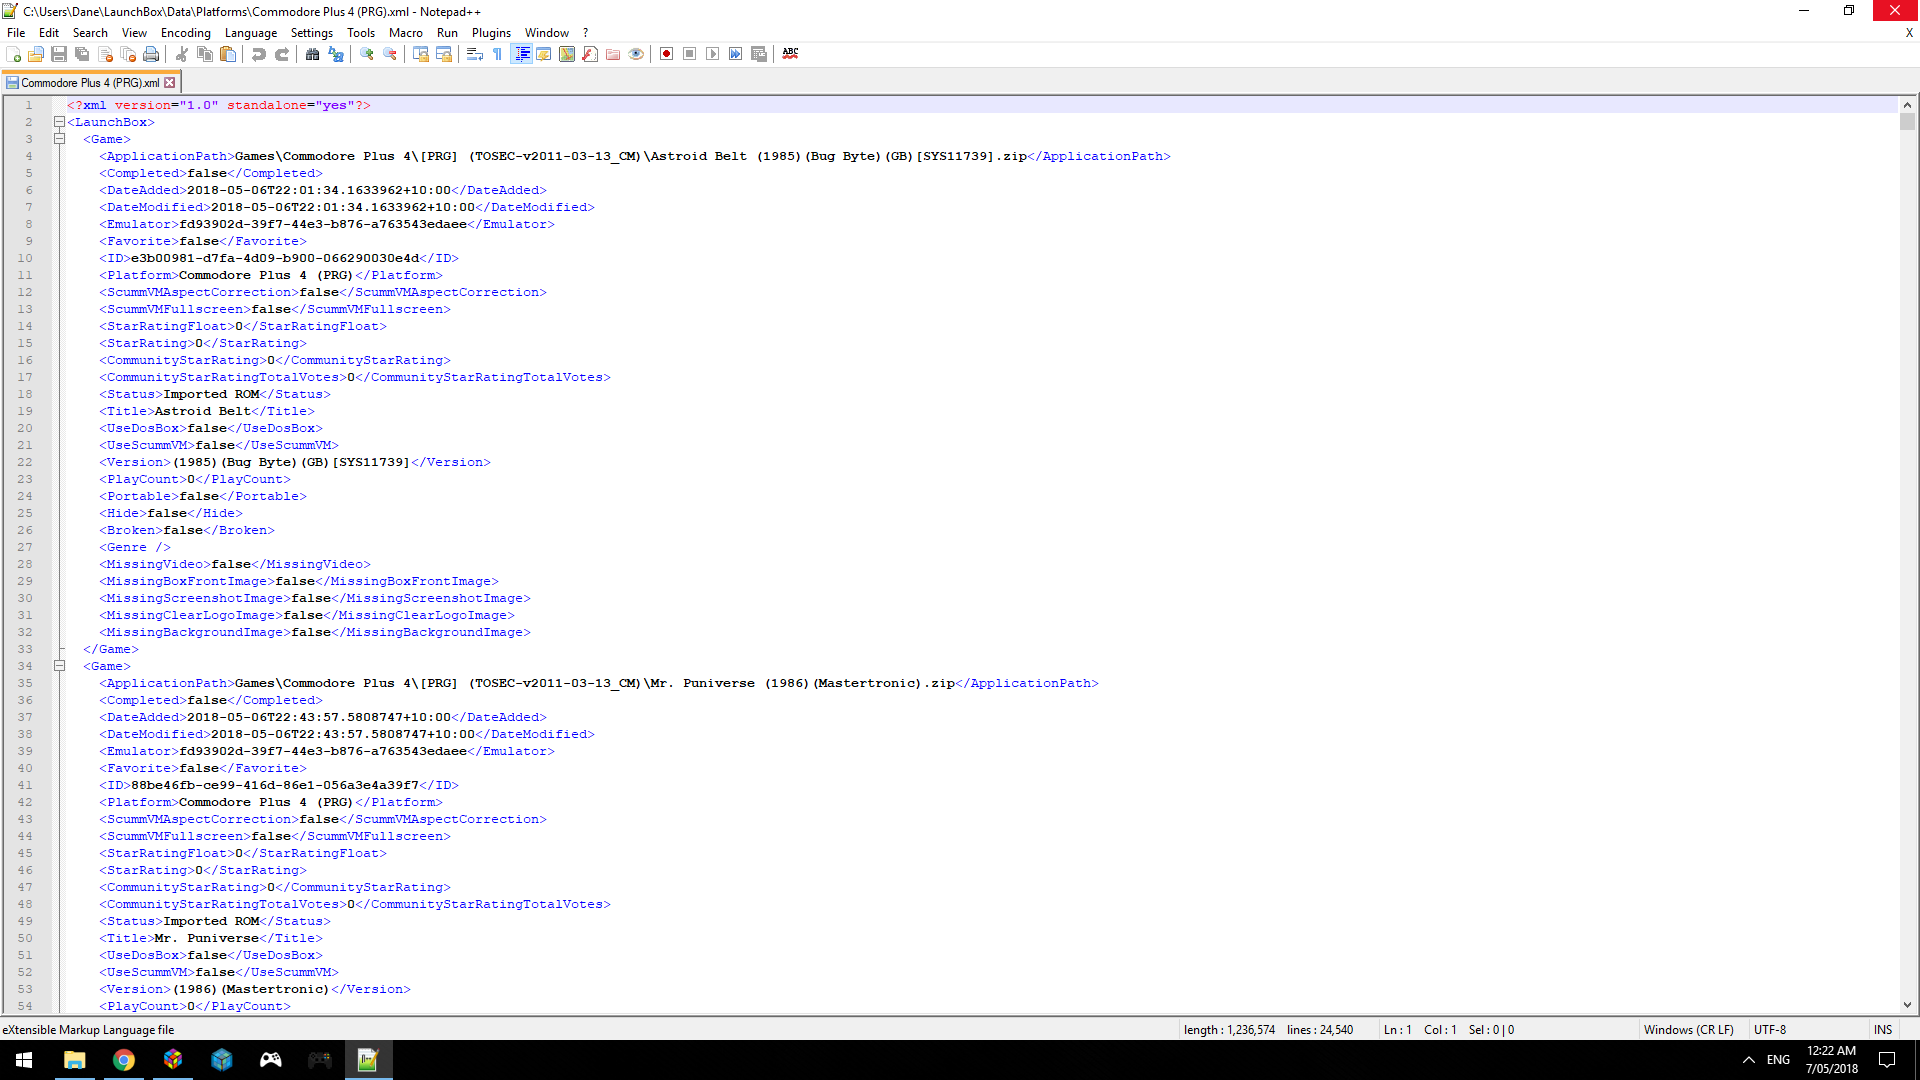Open the Macro menu
Viewport: 1920px width, 1080px height.
click(406, 33)
